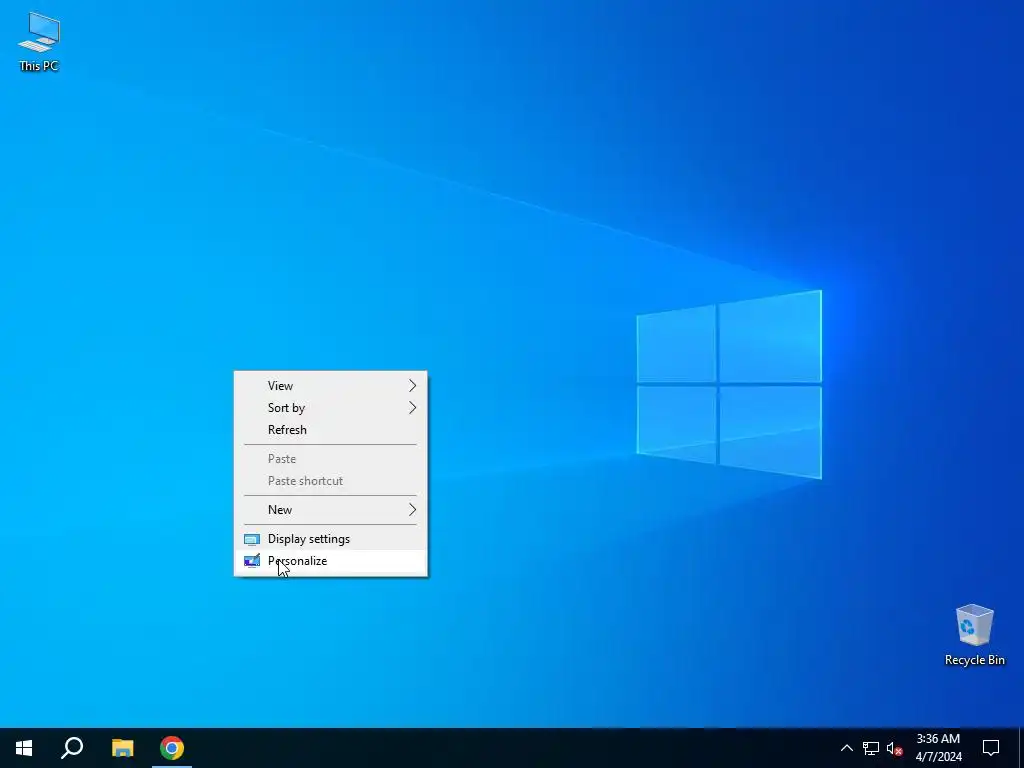Open the This PC desktop icon

[39, 41]
